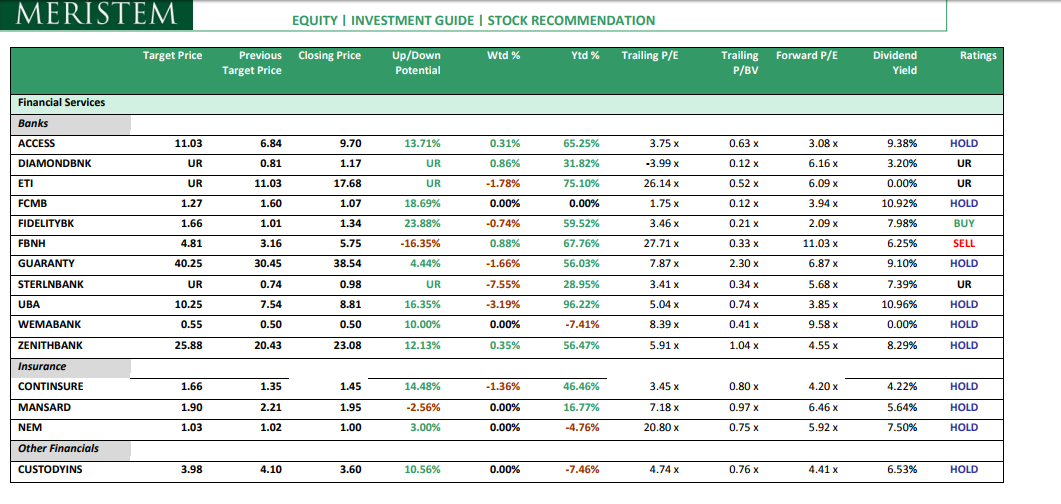Click the 'Target Price' column header
This screenshot has height=504, width=1061.
click(x=173, y=55)
